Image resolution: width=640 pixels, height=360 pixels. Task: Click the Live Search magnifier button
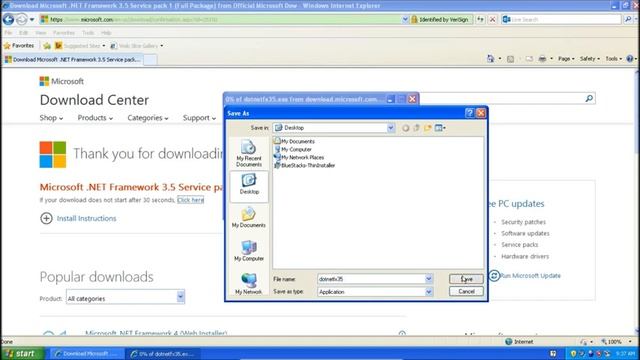(x=628, y=19)
